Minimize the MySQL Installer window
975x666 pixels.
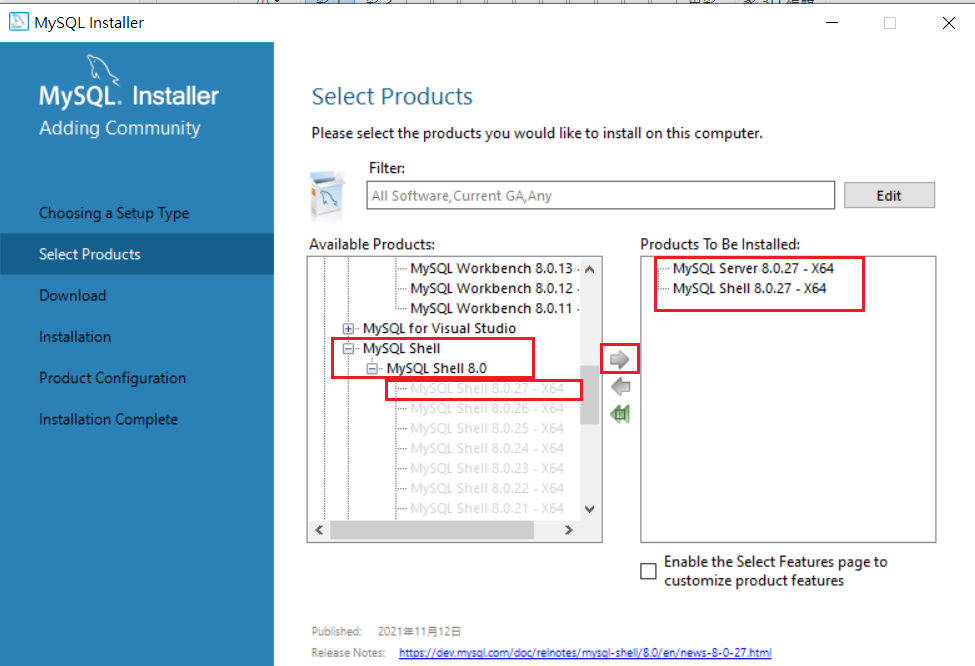(x=832, y=23)
